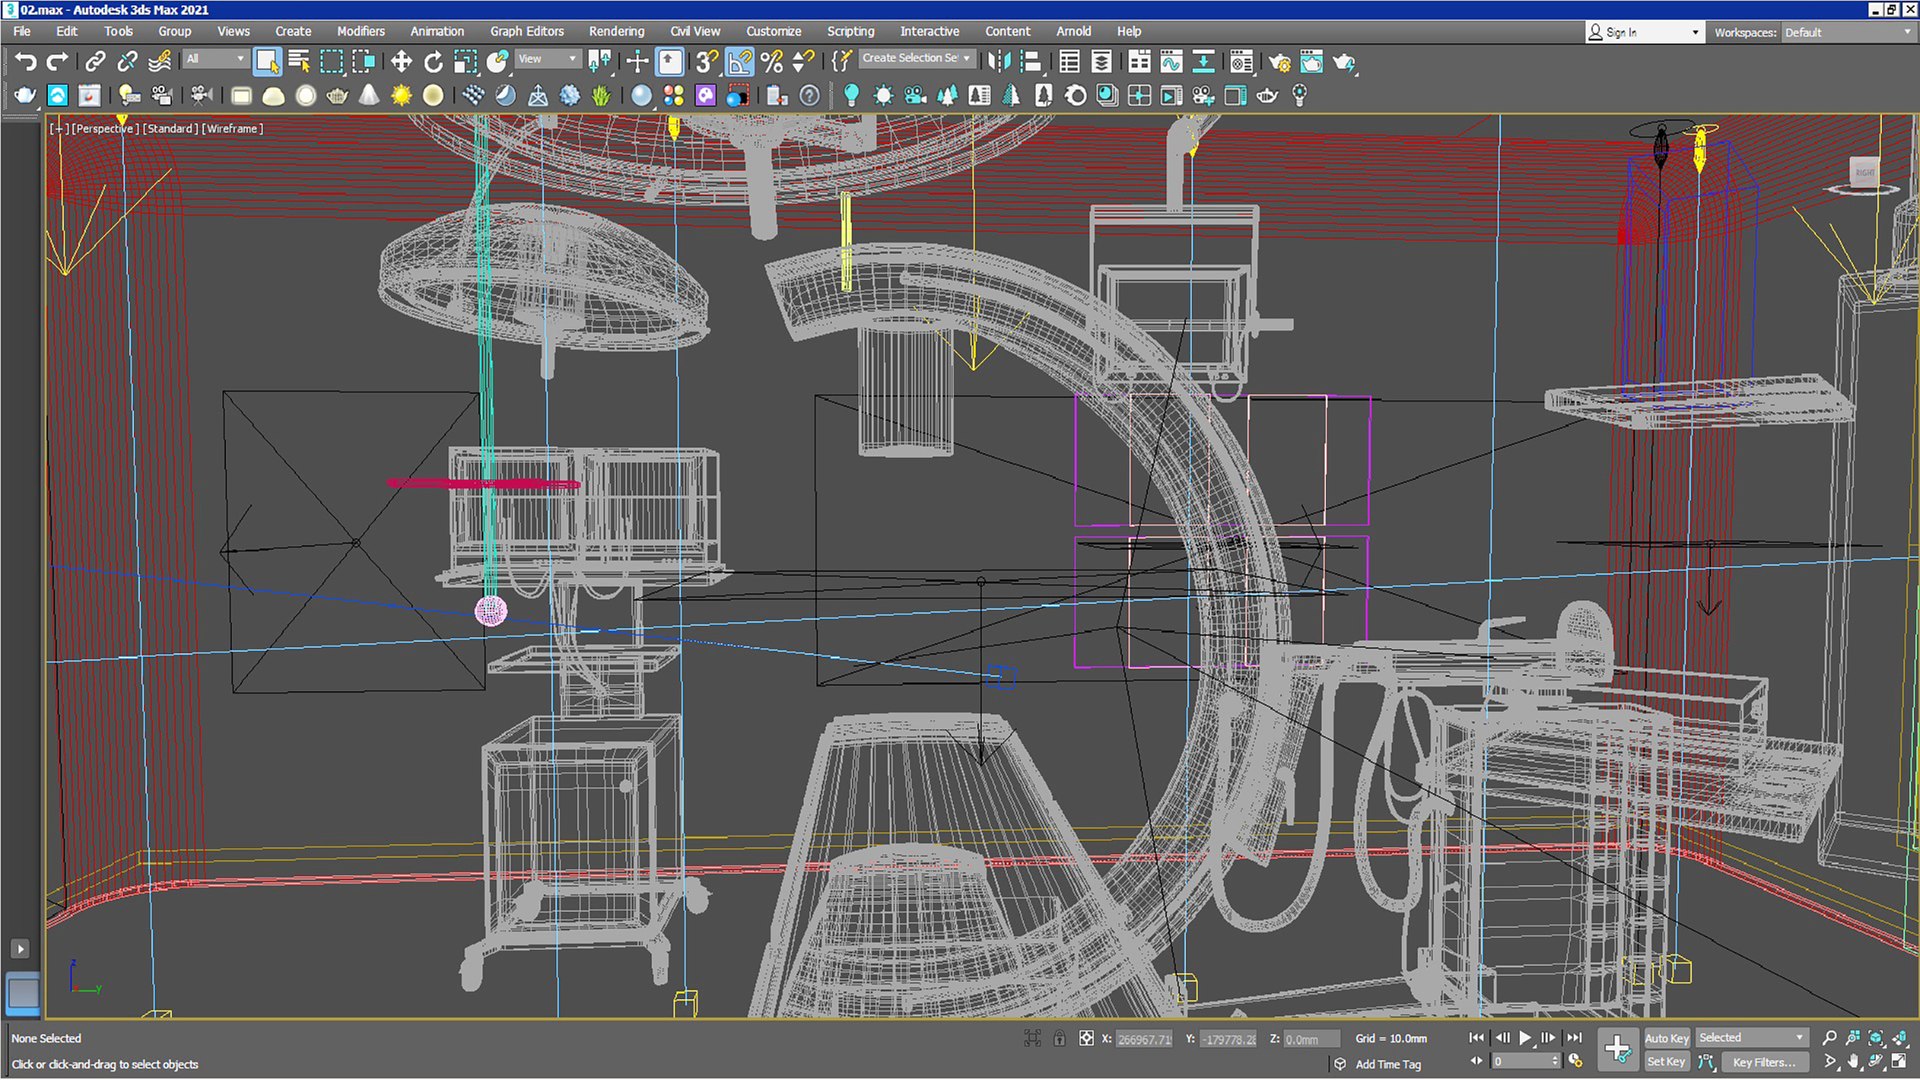The height and width of the screenshot is (1080, 1920).
Task: Open the [Perspective] viewport label menu
Action: [x=104, y=129]
